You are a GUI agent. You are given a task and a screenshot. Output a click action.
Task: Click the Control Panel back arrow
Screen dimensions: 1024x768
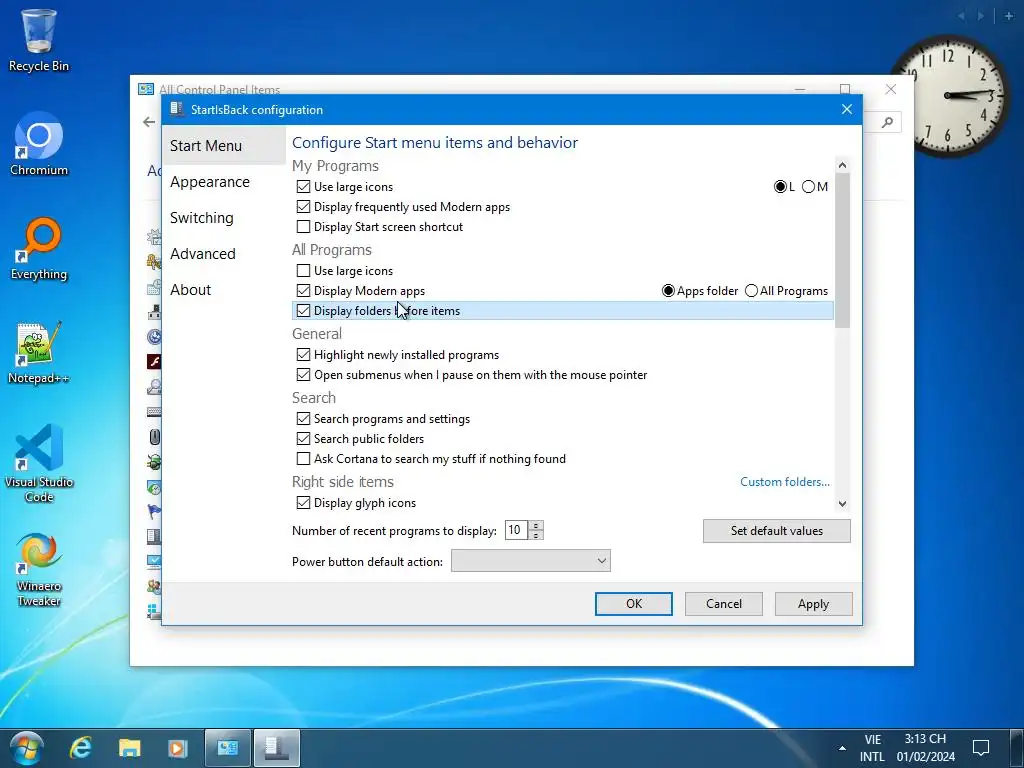point(149,122)
